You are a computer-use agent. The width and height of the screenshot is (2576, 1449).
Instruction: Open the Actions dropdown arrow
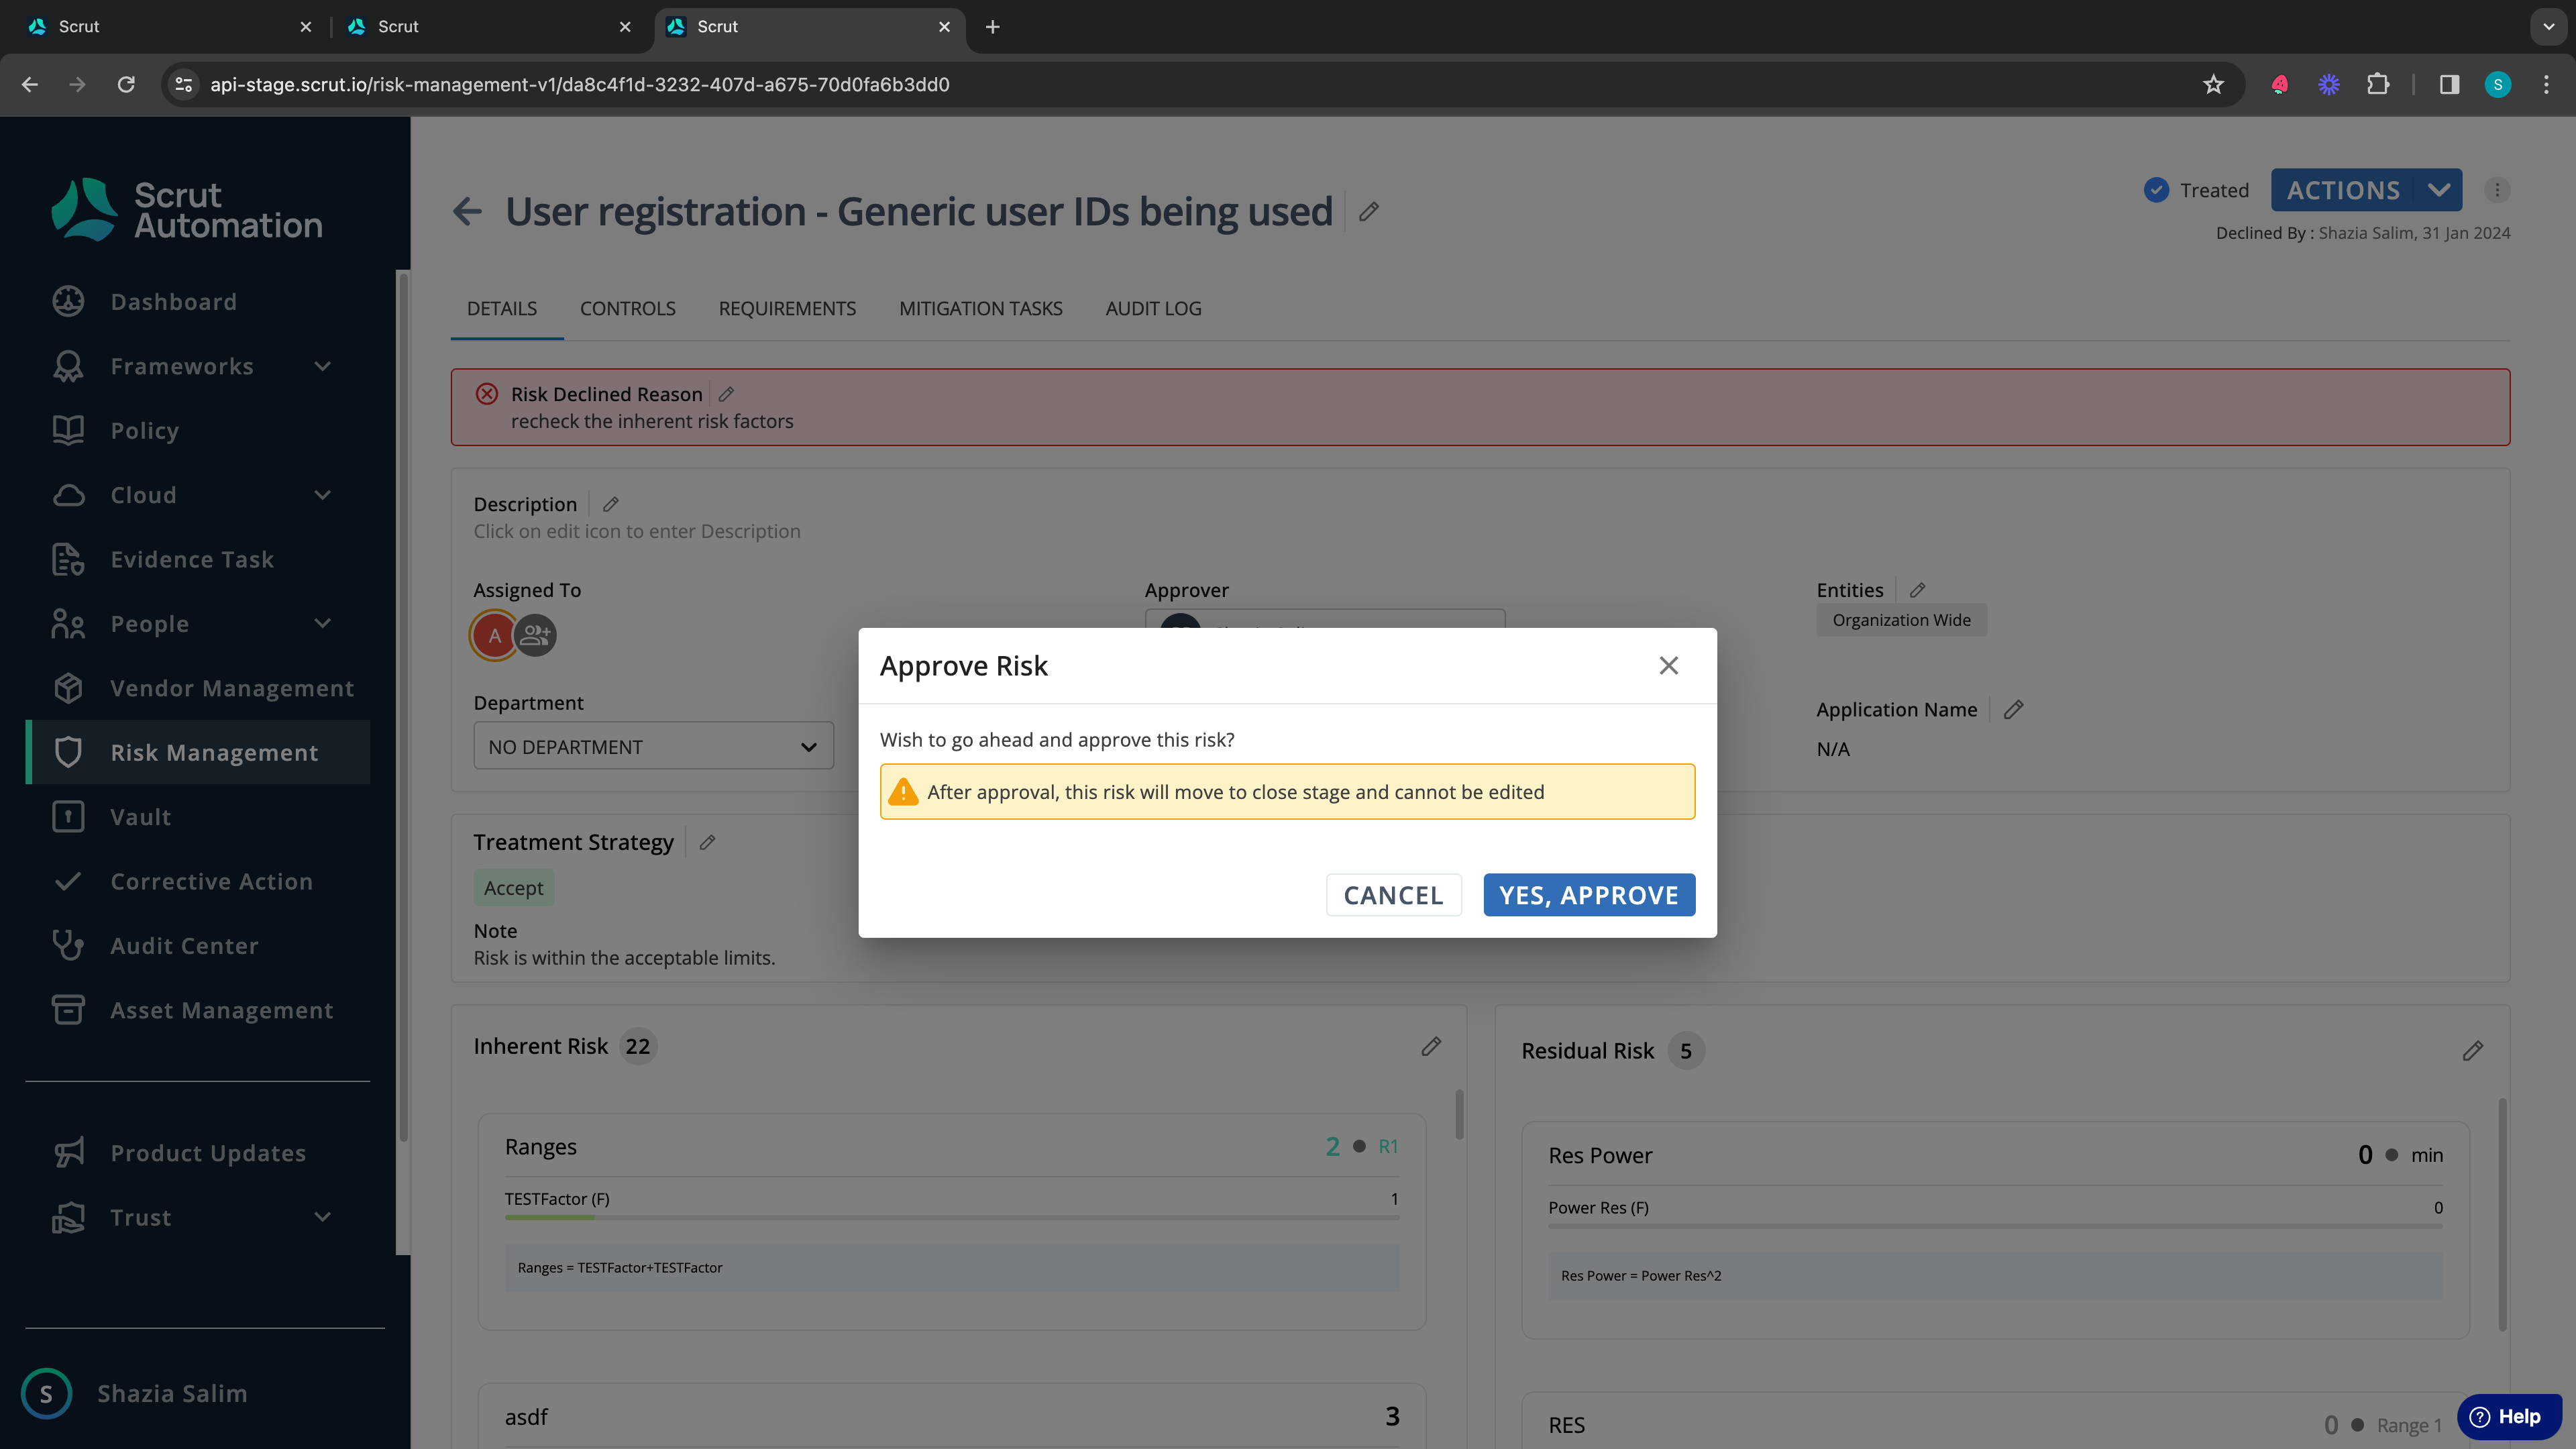point(2438,190)
